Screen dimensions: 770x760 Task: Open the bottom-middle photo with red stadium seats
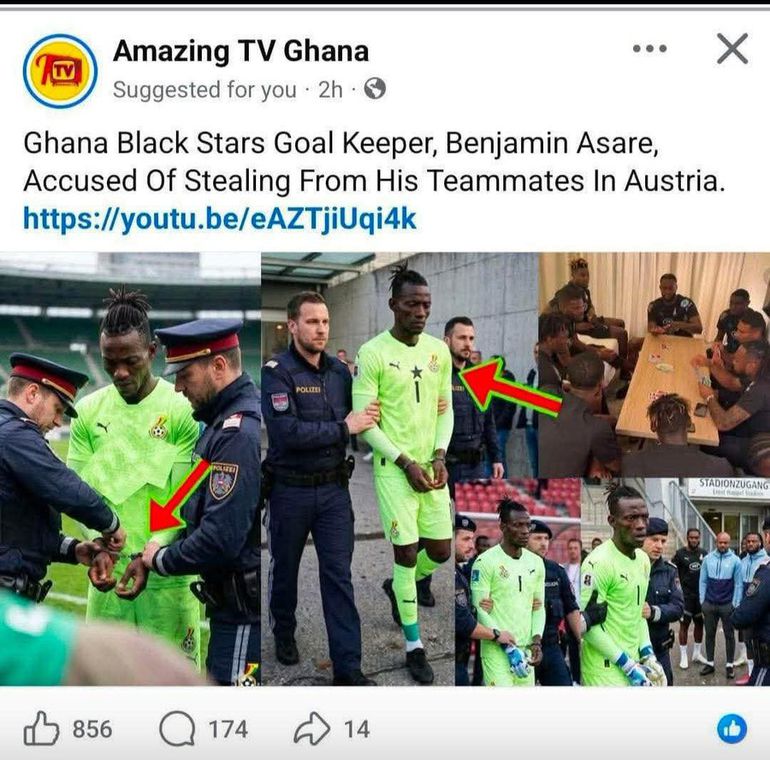click(518, 583)
